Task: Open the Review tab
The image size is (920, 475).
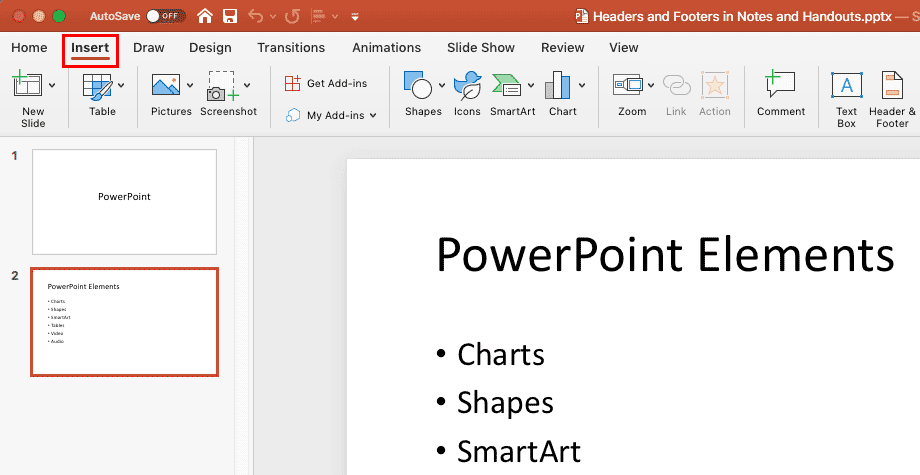Action: [x=563, y=48]
